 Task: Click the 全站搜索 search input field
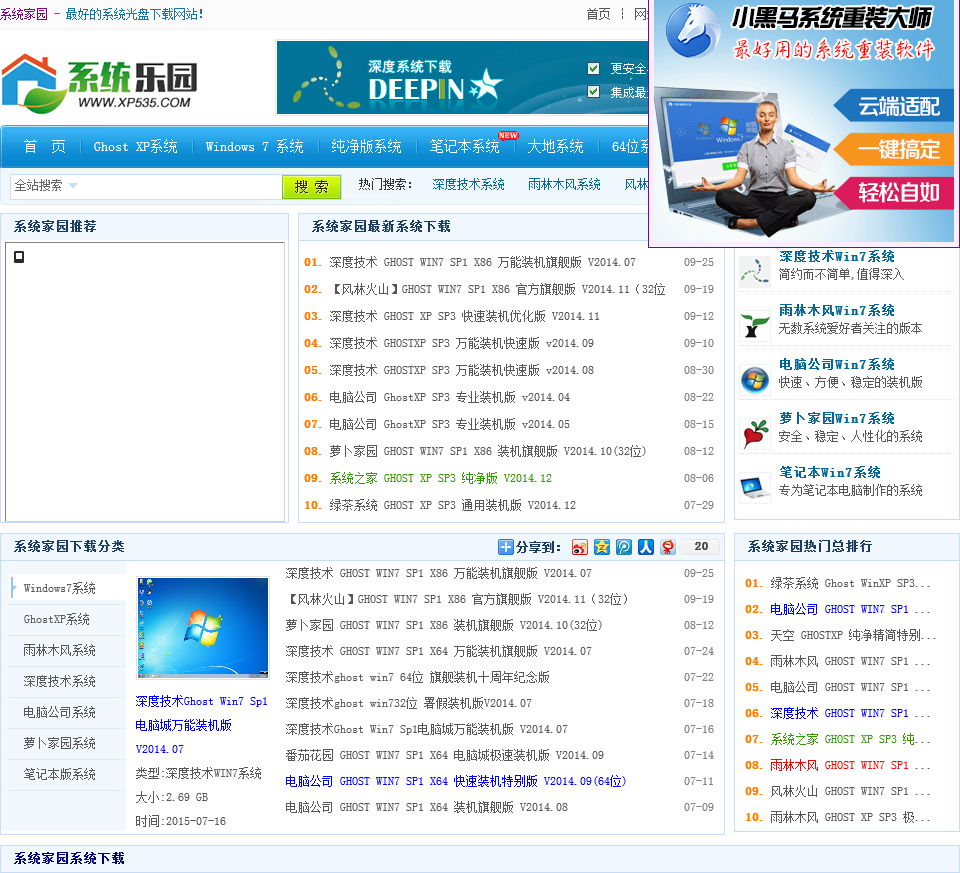coord(146,186)
